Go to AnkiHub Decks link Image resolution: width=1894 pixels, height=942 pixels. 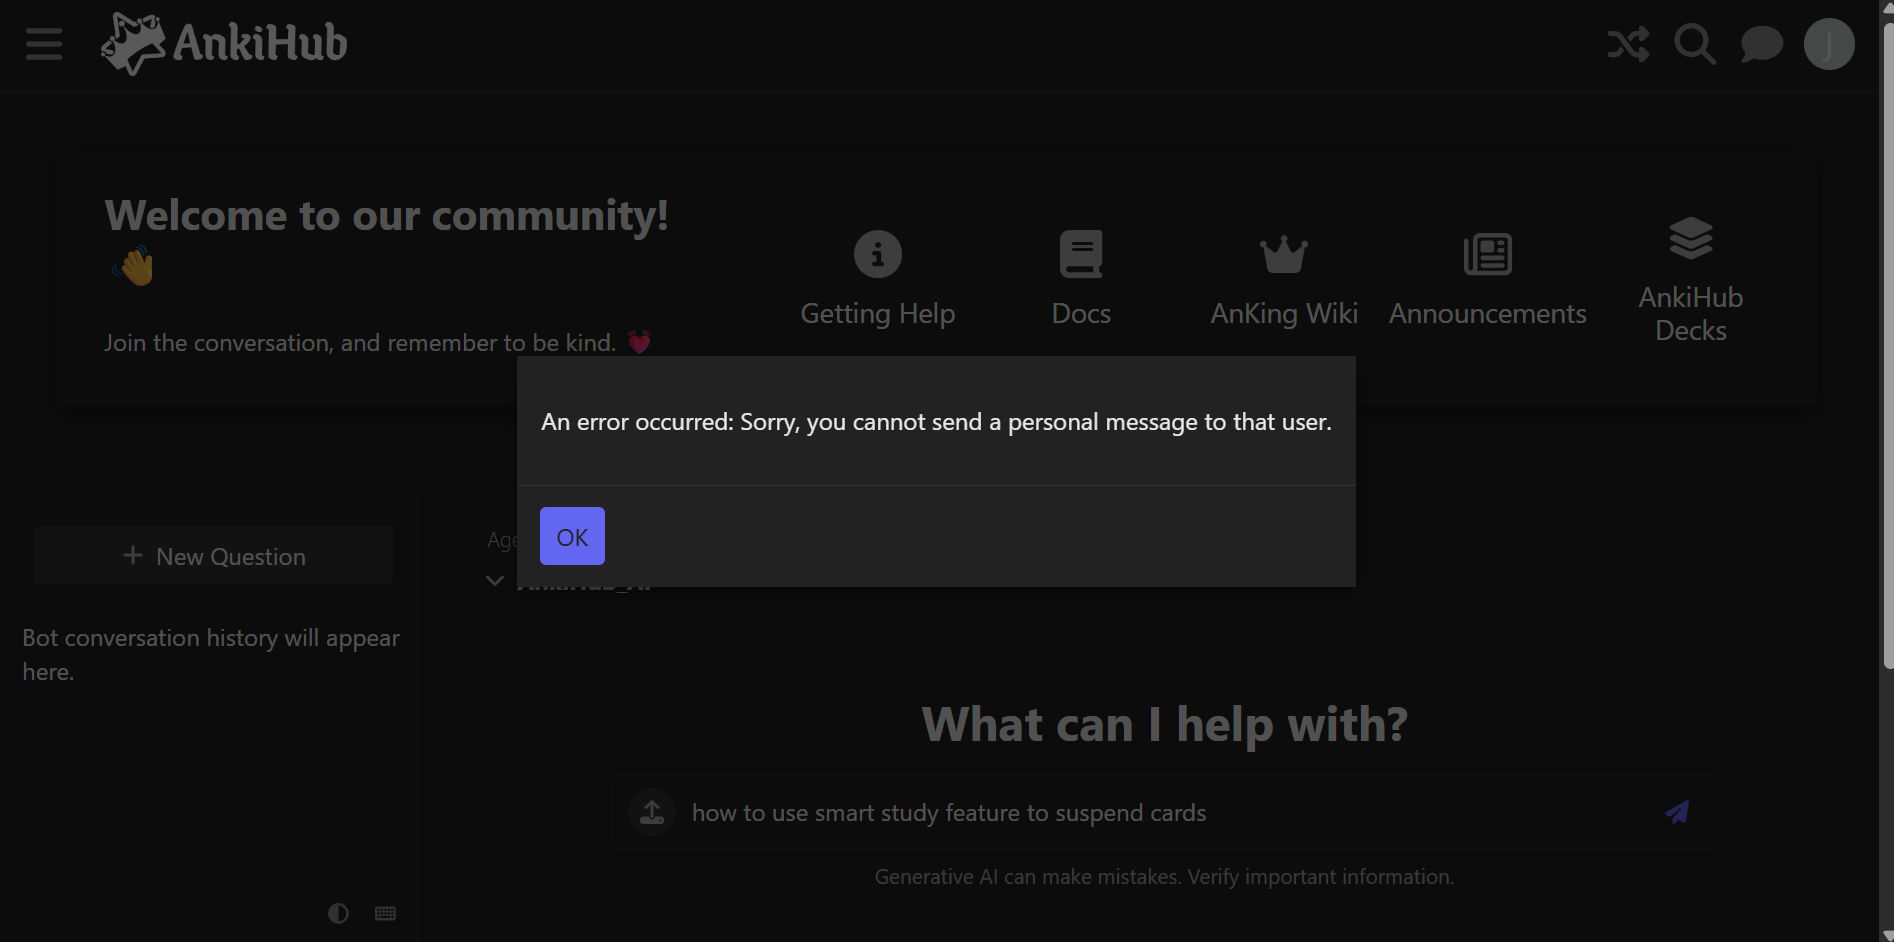(1691, 314)
